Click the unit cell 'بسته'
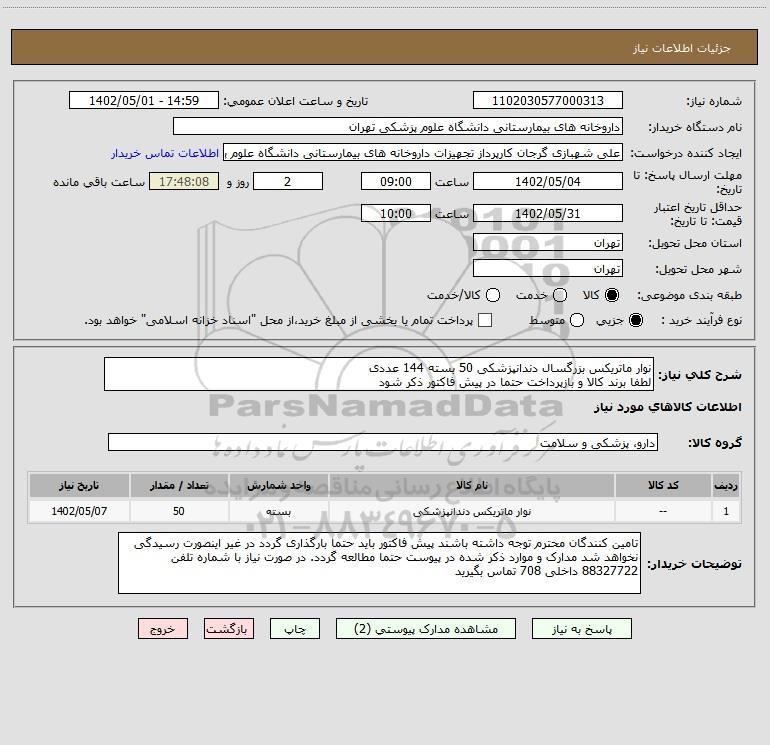 click(278, 511)
